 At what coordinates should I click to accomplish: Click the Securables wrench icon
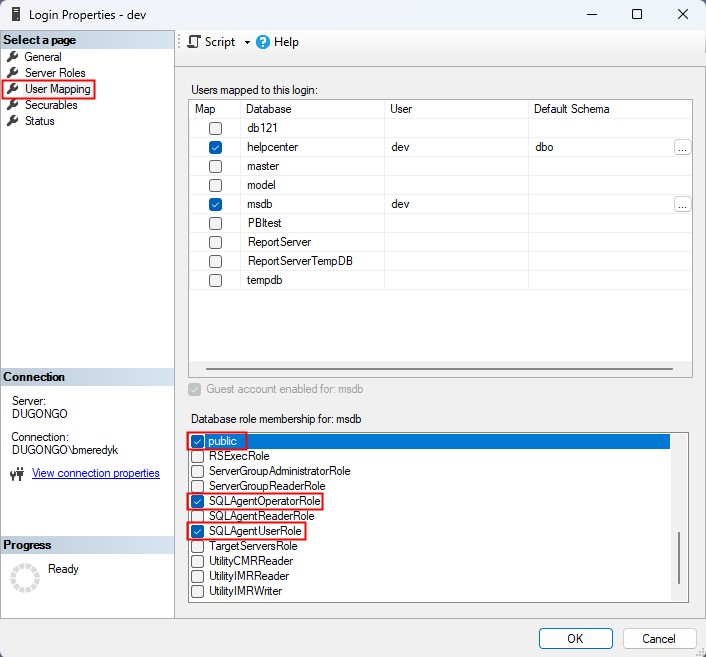point(13,105)
